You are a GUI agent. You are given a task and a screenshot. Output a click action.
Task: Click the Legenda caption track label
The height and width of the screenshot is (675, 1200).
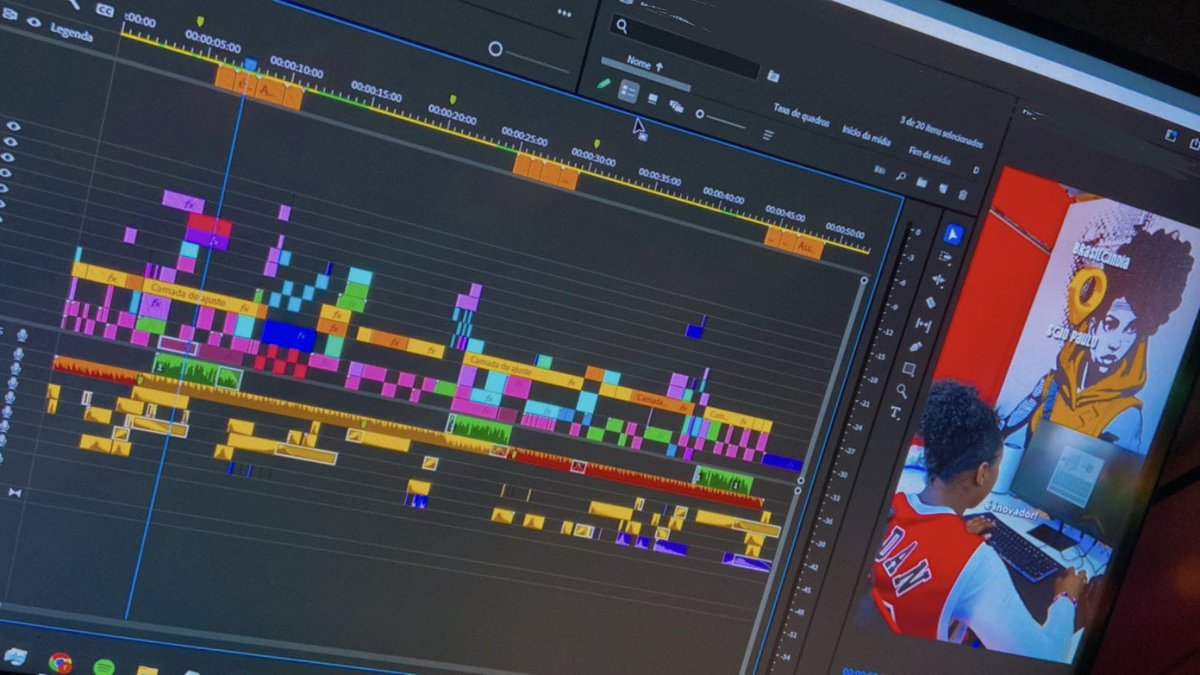point(72,33)
